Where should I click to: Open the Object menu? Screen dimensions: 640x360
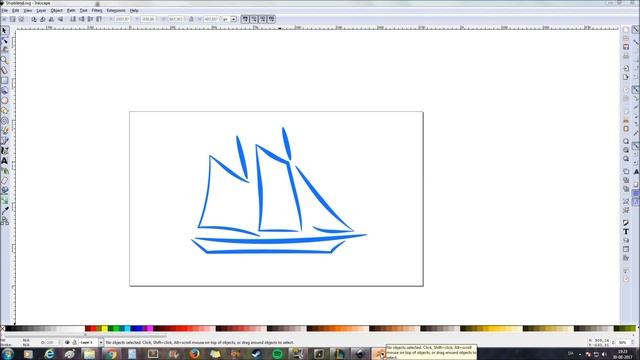[56, 10]
